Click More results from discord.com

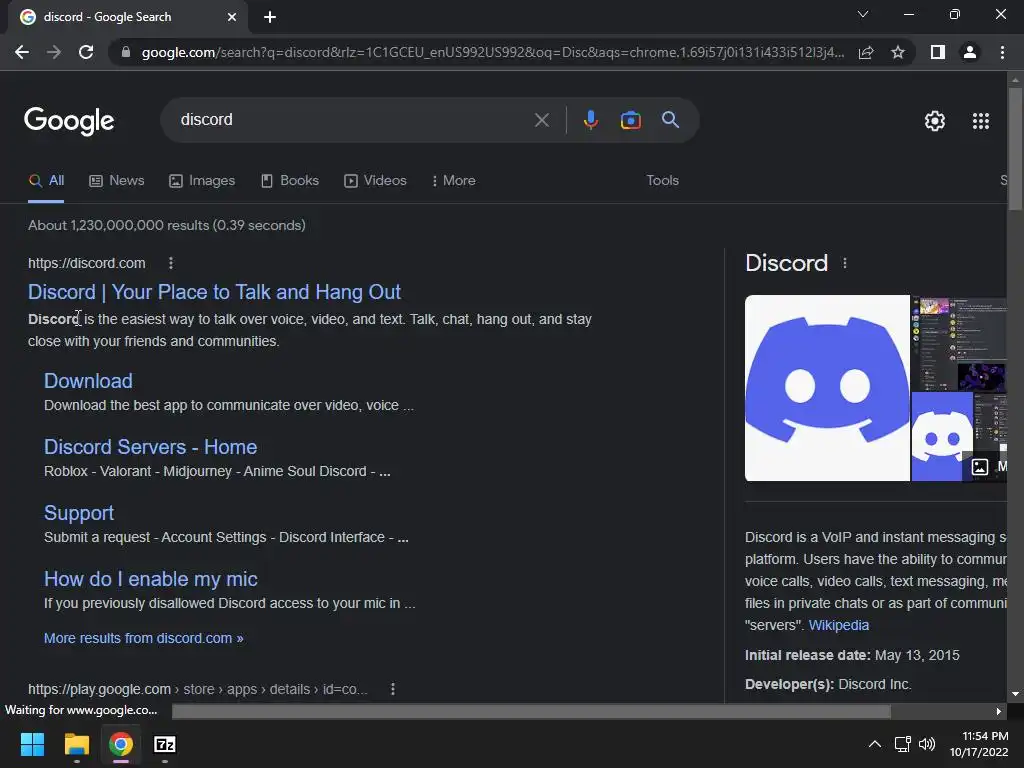coord(143,638)
